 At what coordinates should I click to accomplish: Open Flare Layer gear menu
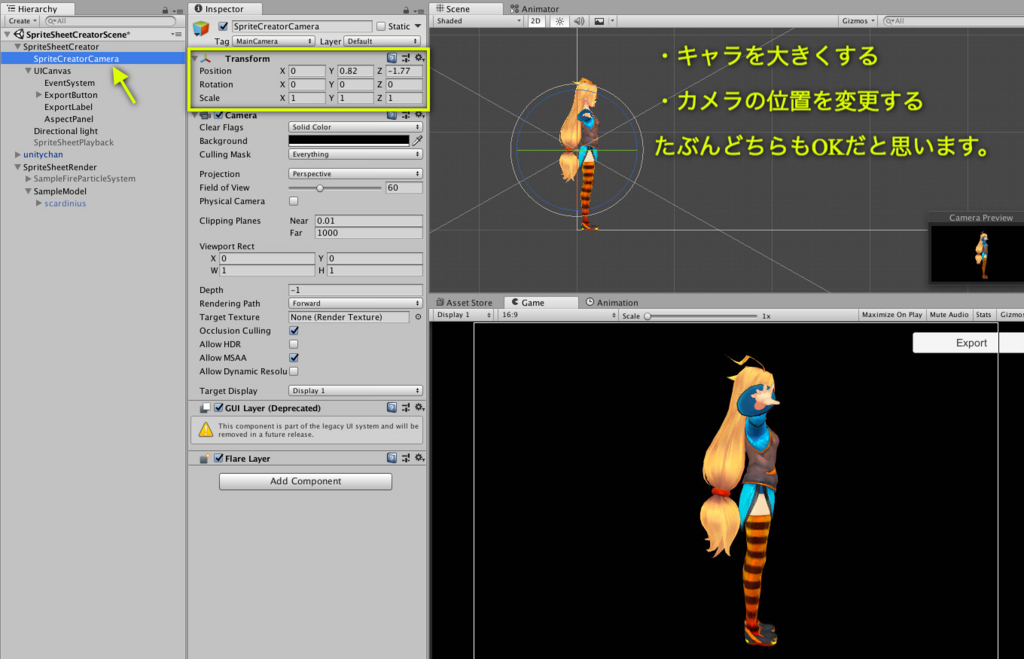coord(419,458)
